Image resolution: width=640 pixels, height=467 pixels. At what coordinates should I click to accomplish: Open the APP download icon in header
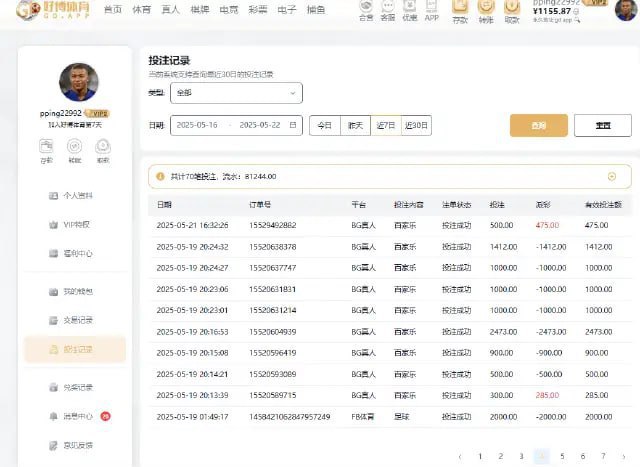tap(431, 10)
